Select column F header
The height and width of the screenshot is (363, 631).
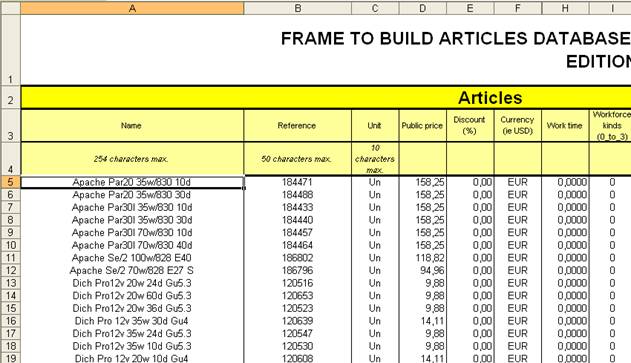(518, 8)
